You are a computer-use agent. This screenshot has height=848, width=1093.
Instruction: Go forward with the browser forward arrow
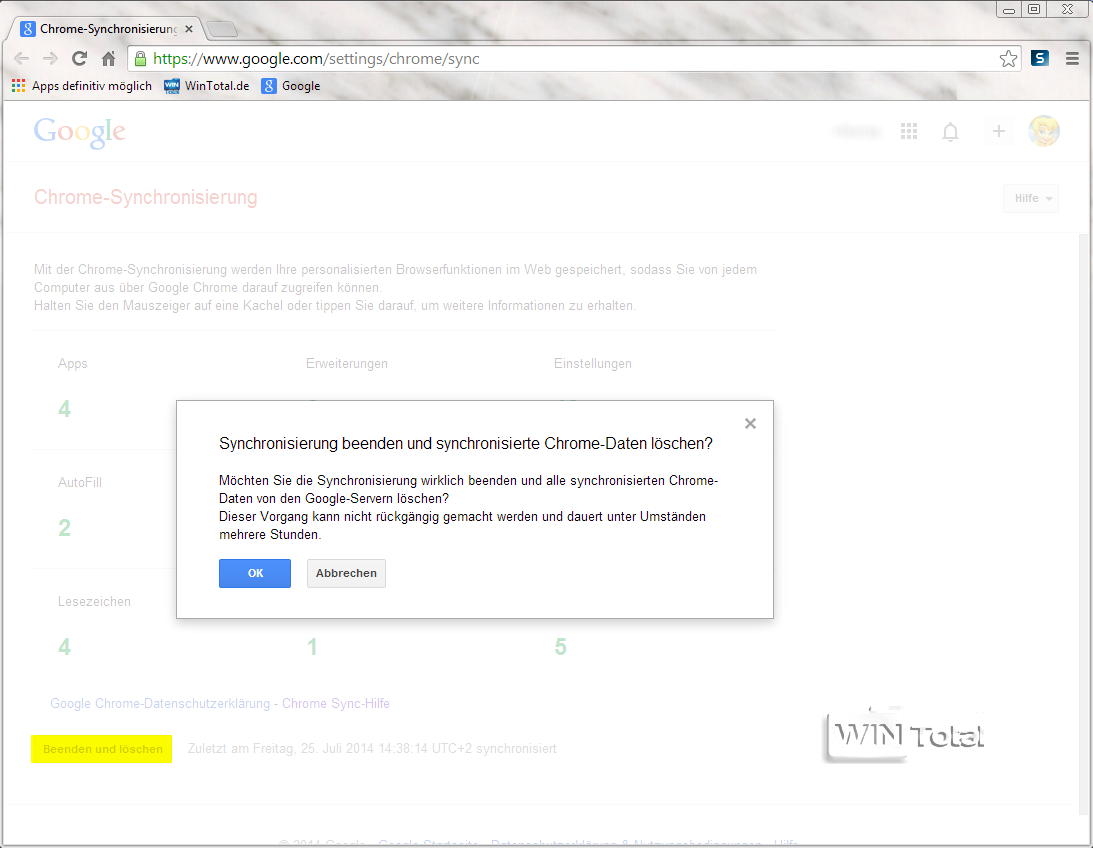pos(50,59)
